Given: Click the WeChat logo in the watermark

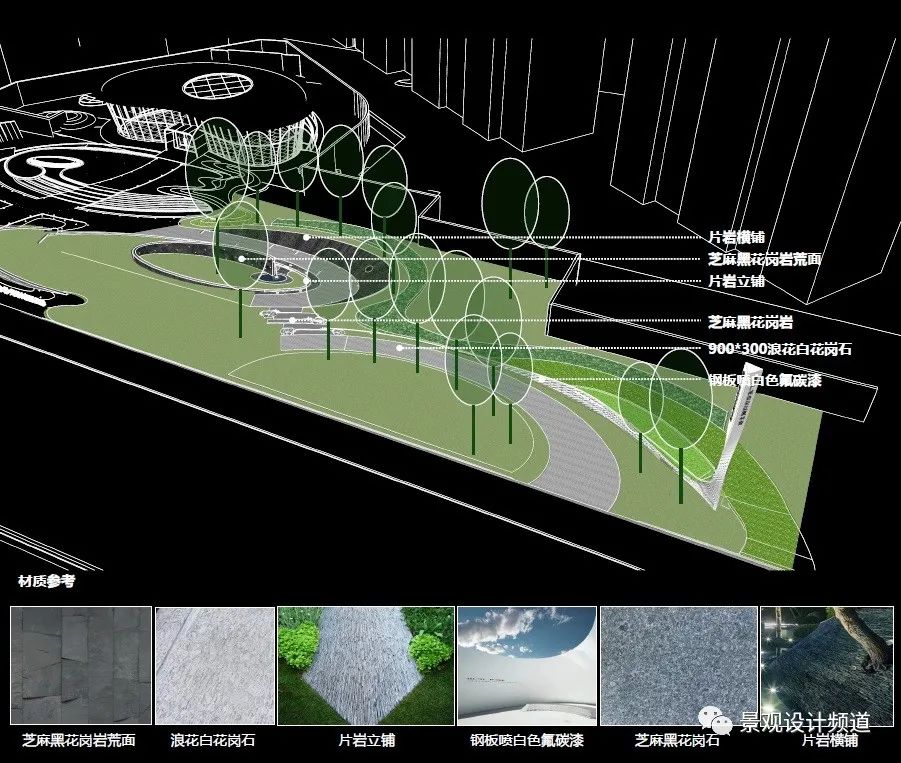Looking at the screenshot, I should 715,721.
